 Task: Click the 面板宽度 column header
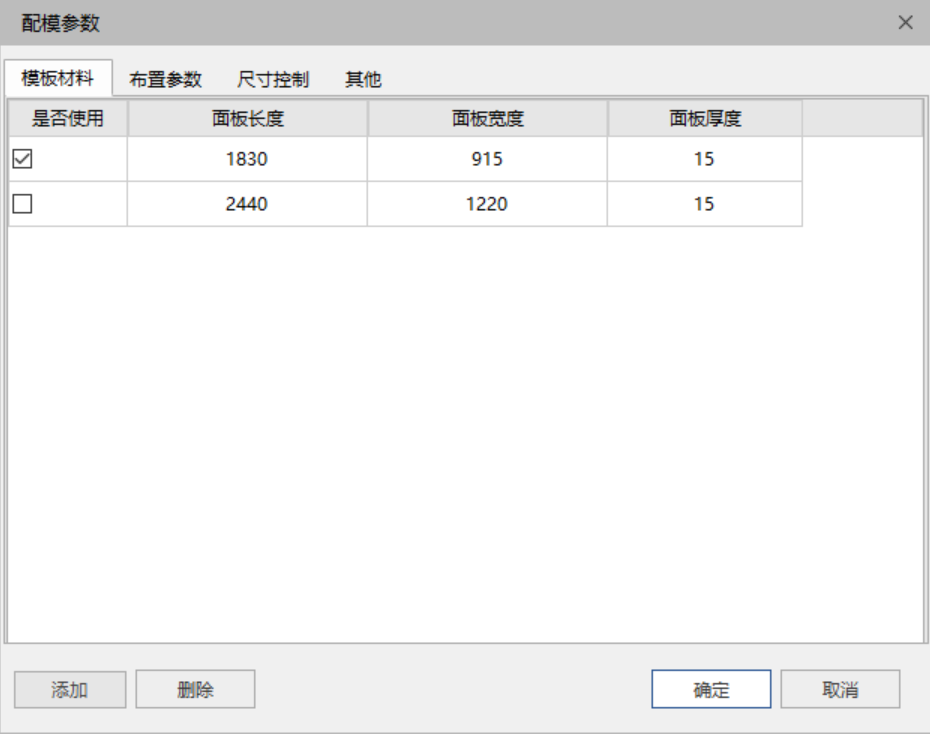488,119
